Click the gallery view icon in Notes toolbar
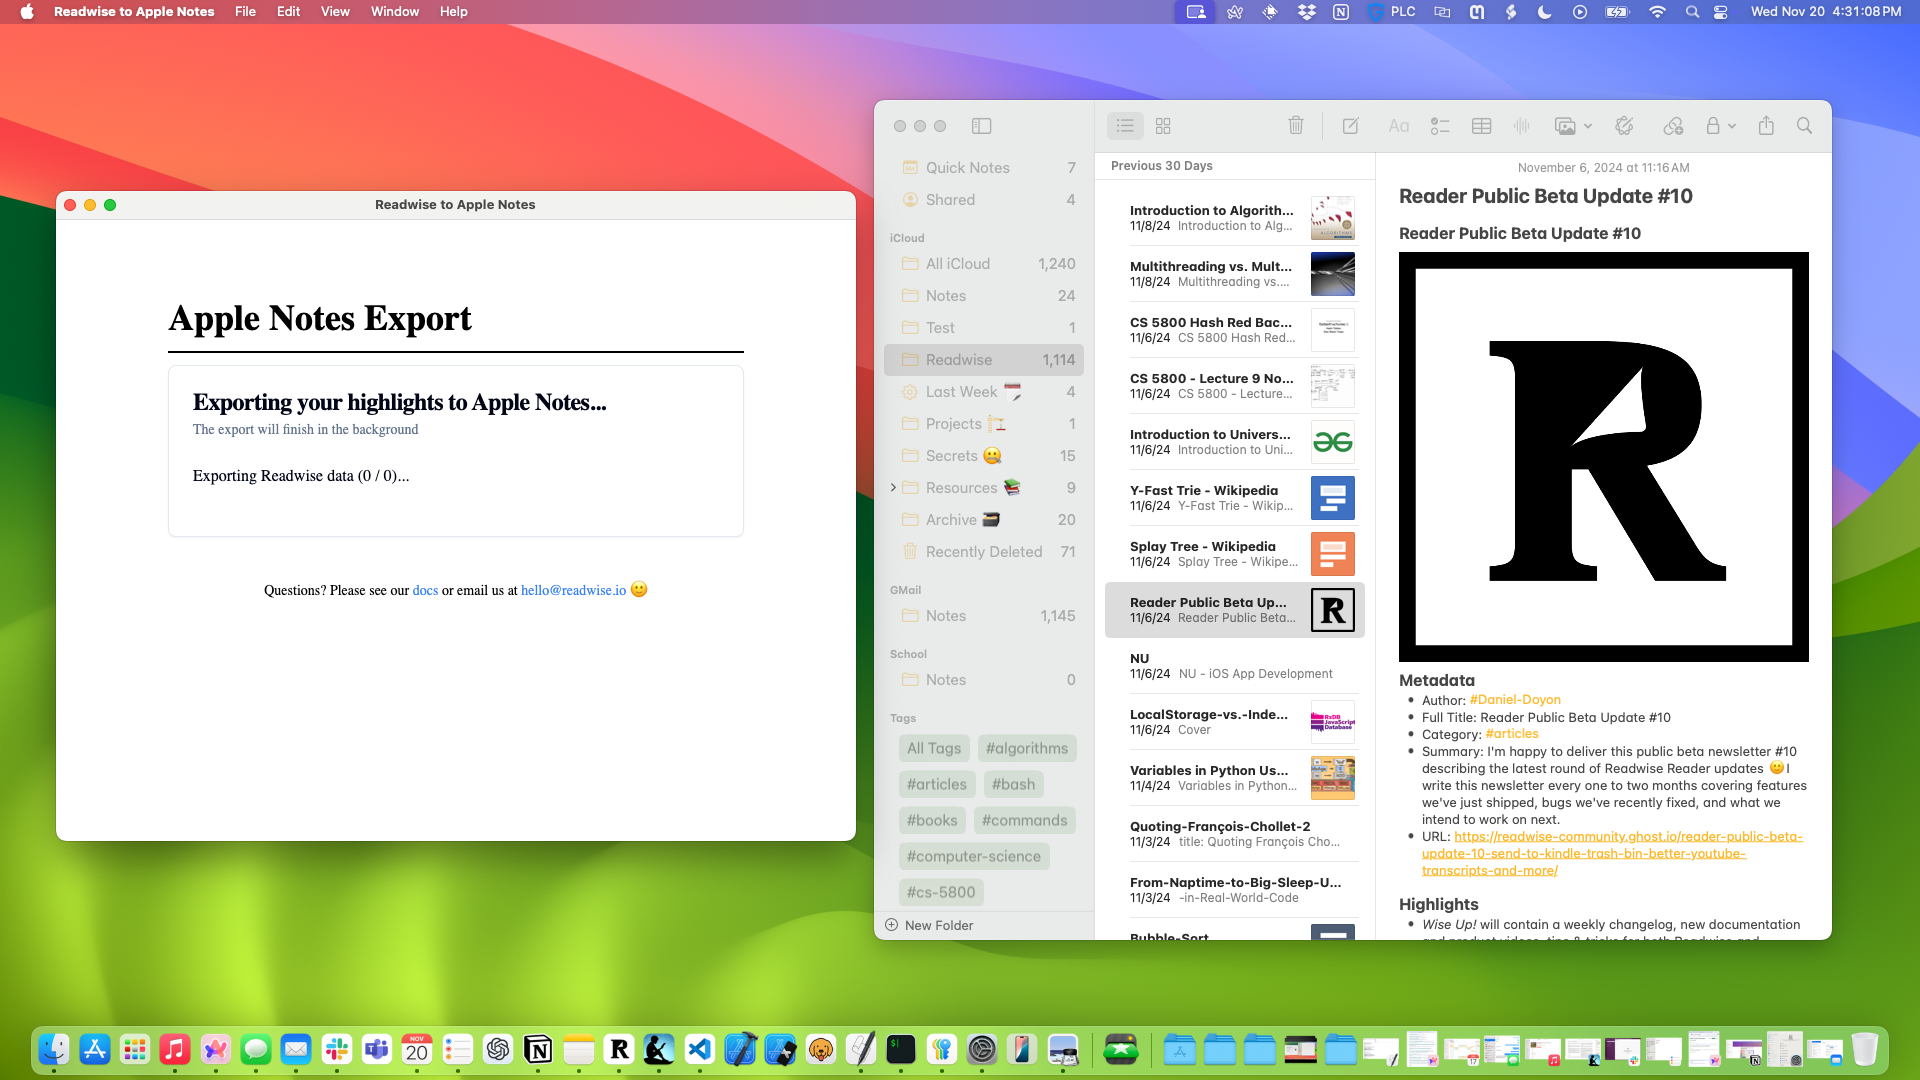The image size is (1920, 1080). tap(1163, 125)
